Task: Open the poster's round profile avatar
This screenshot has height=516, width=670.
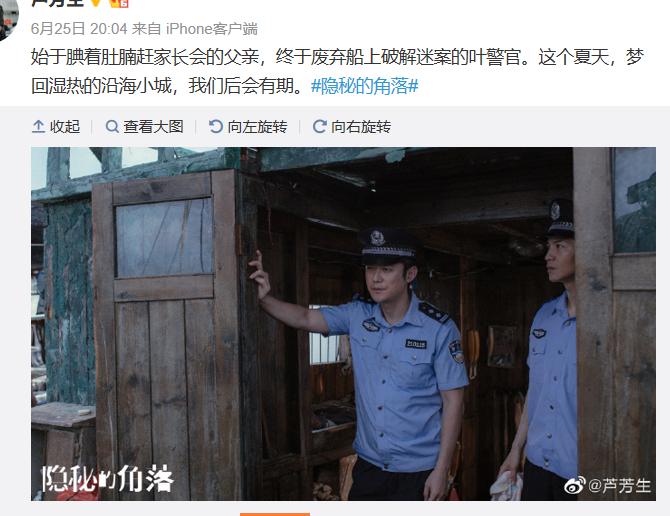Action: pos(7,15)
